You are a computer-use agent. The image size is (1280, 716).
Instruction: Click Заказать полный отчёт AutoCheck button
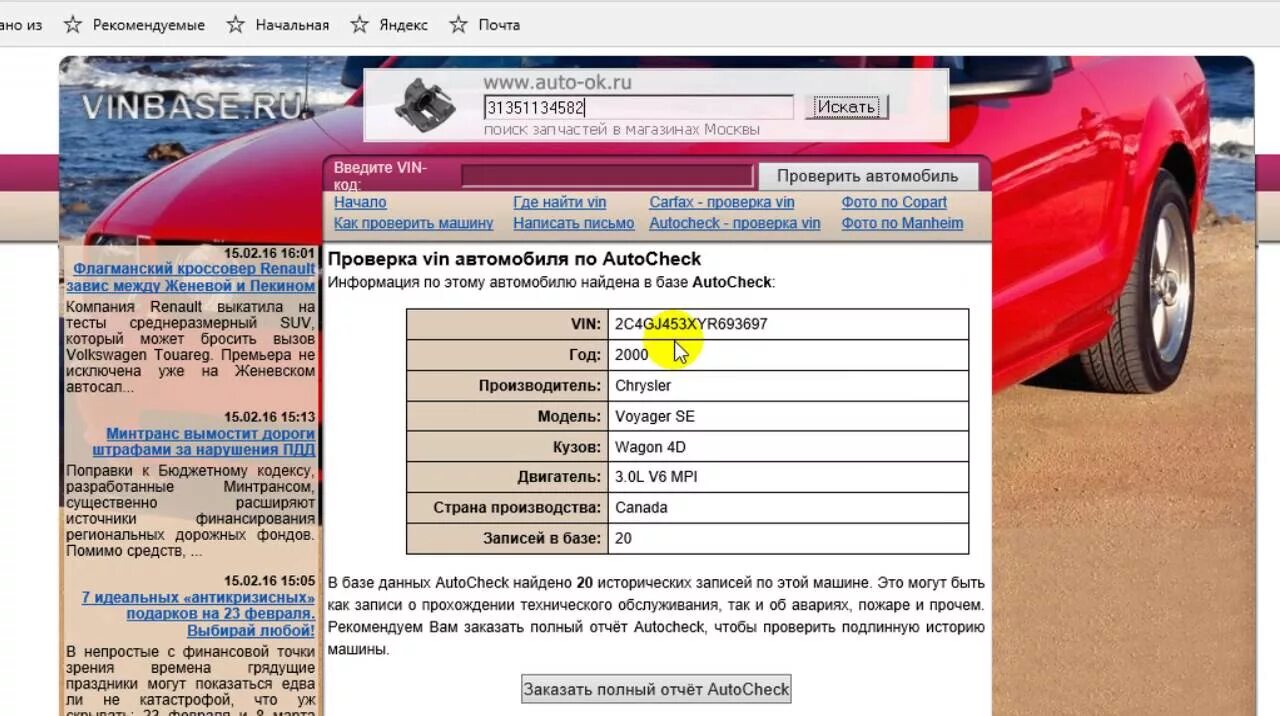click(x=656, y=689)
